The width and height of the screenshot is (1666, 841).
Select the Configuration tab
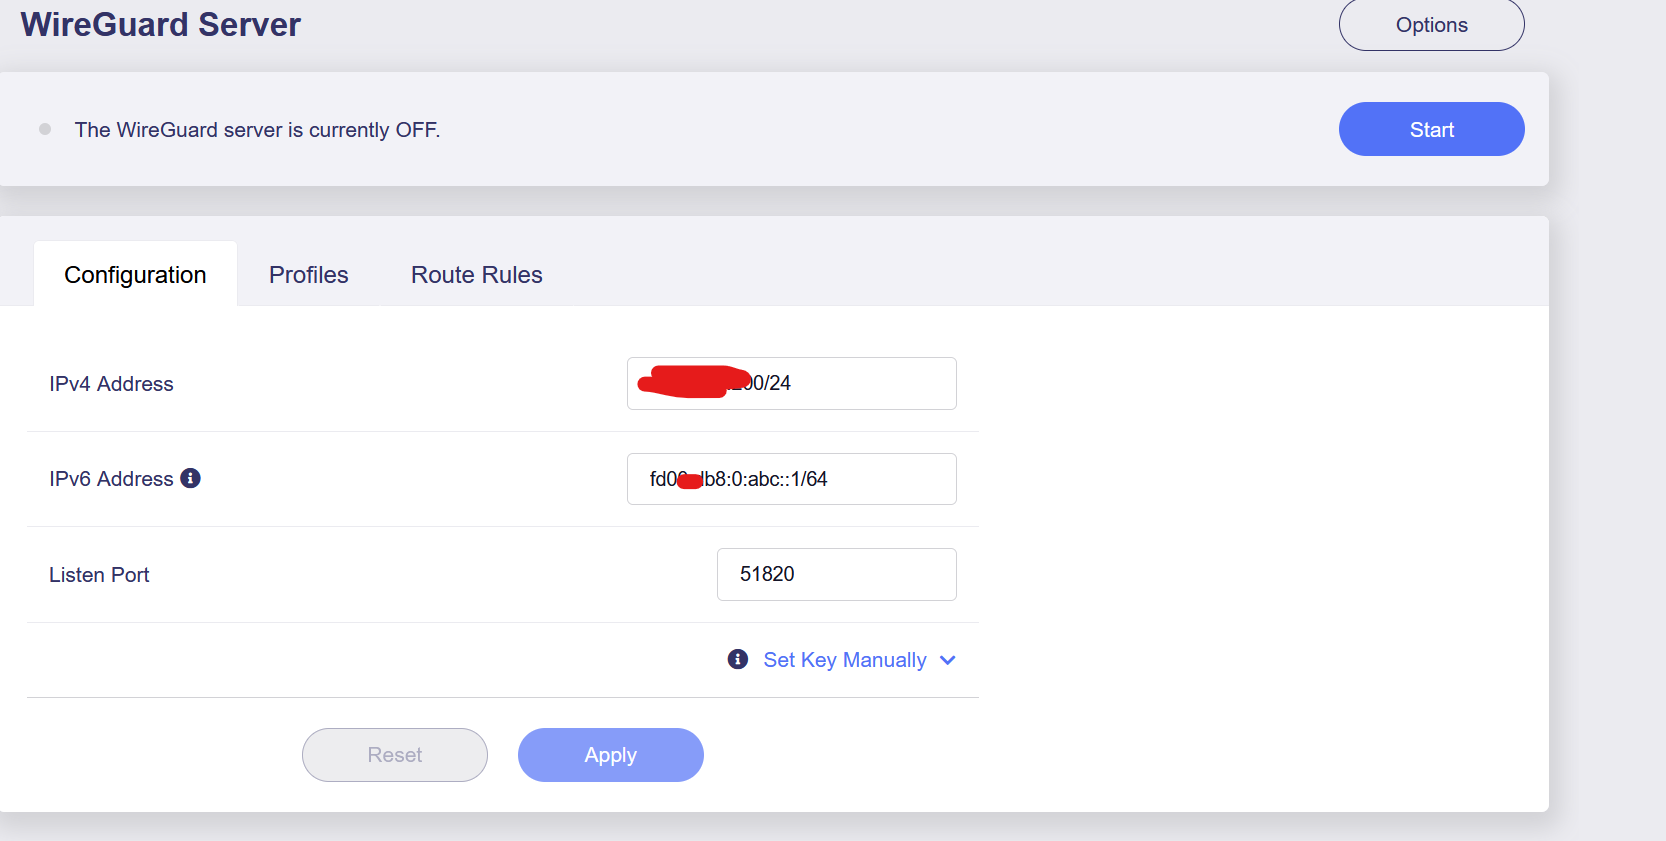click(135, 275)
